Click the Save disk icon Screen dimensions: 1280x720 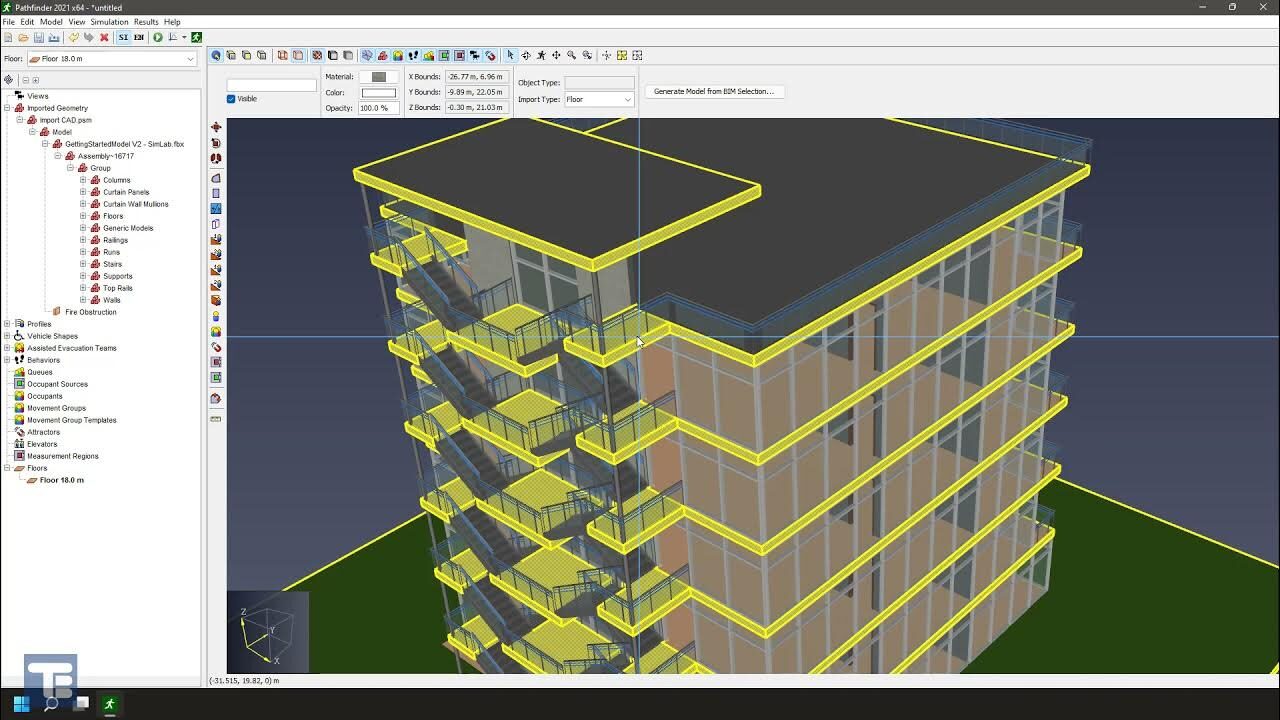38,38
